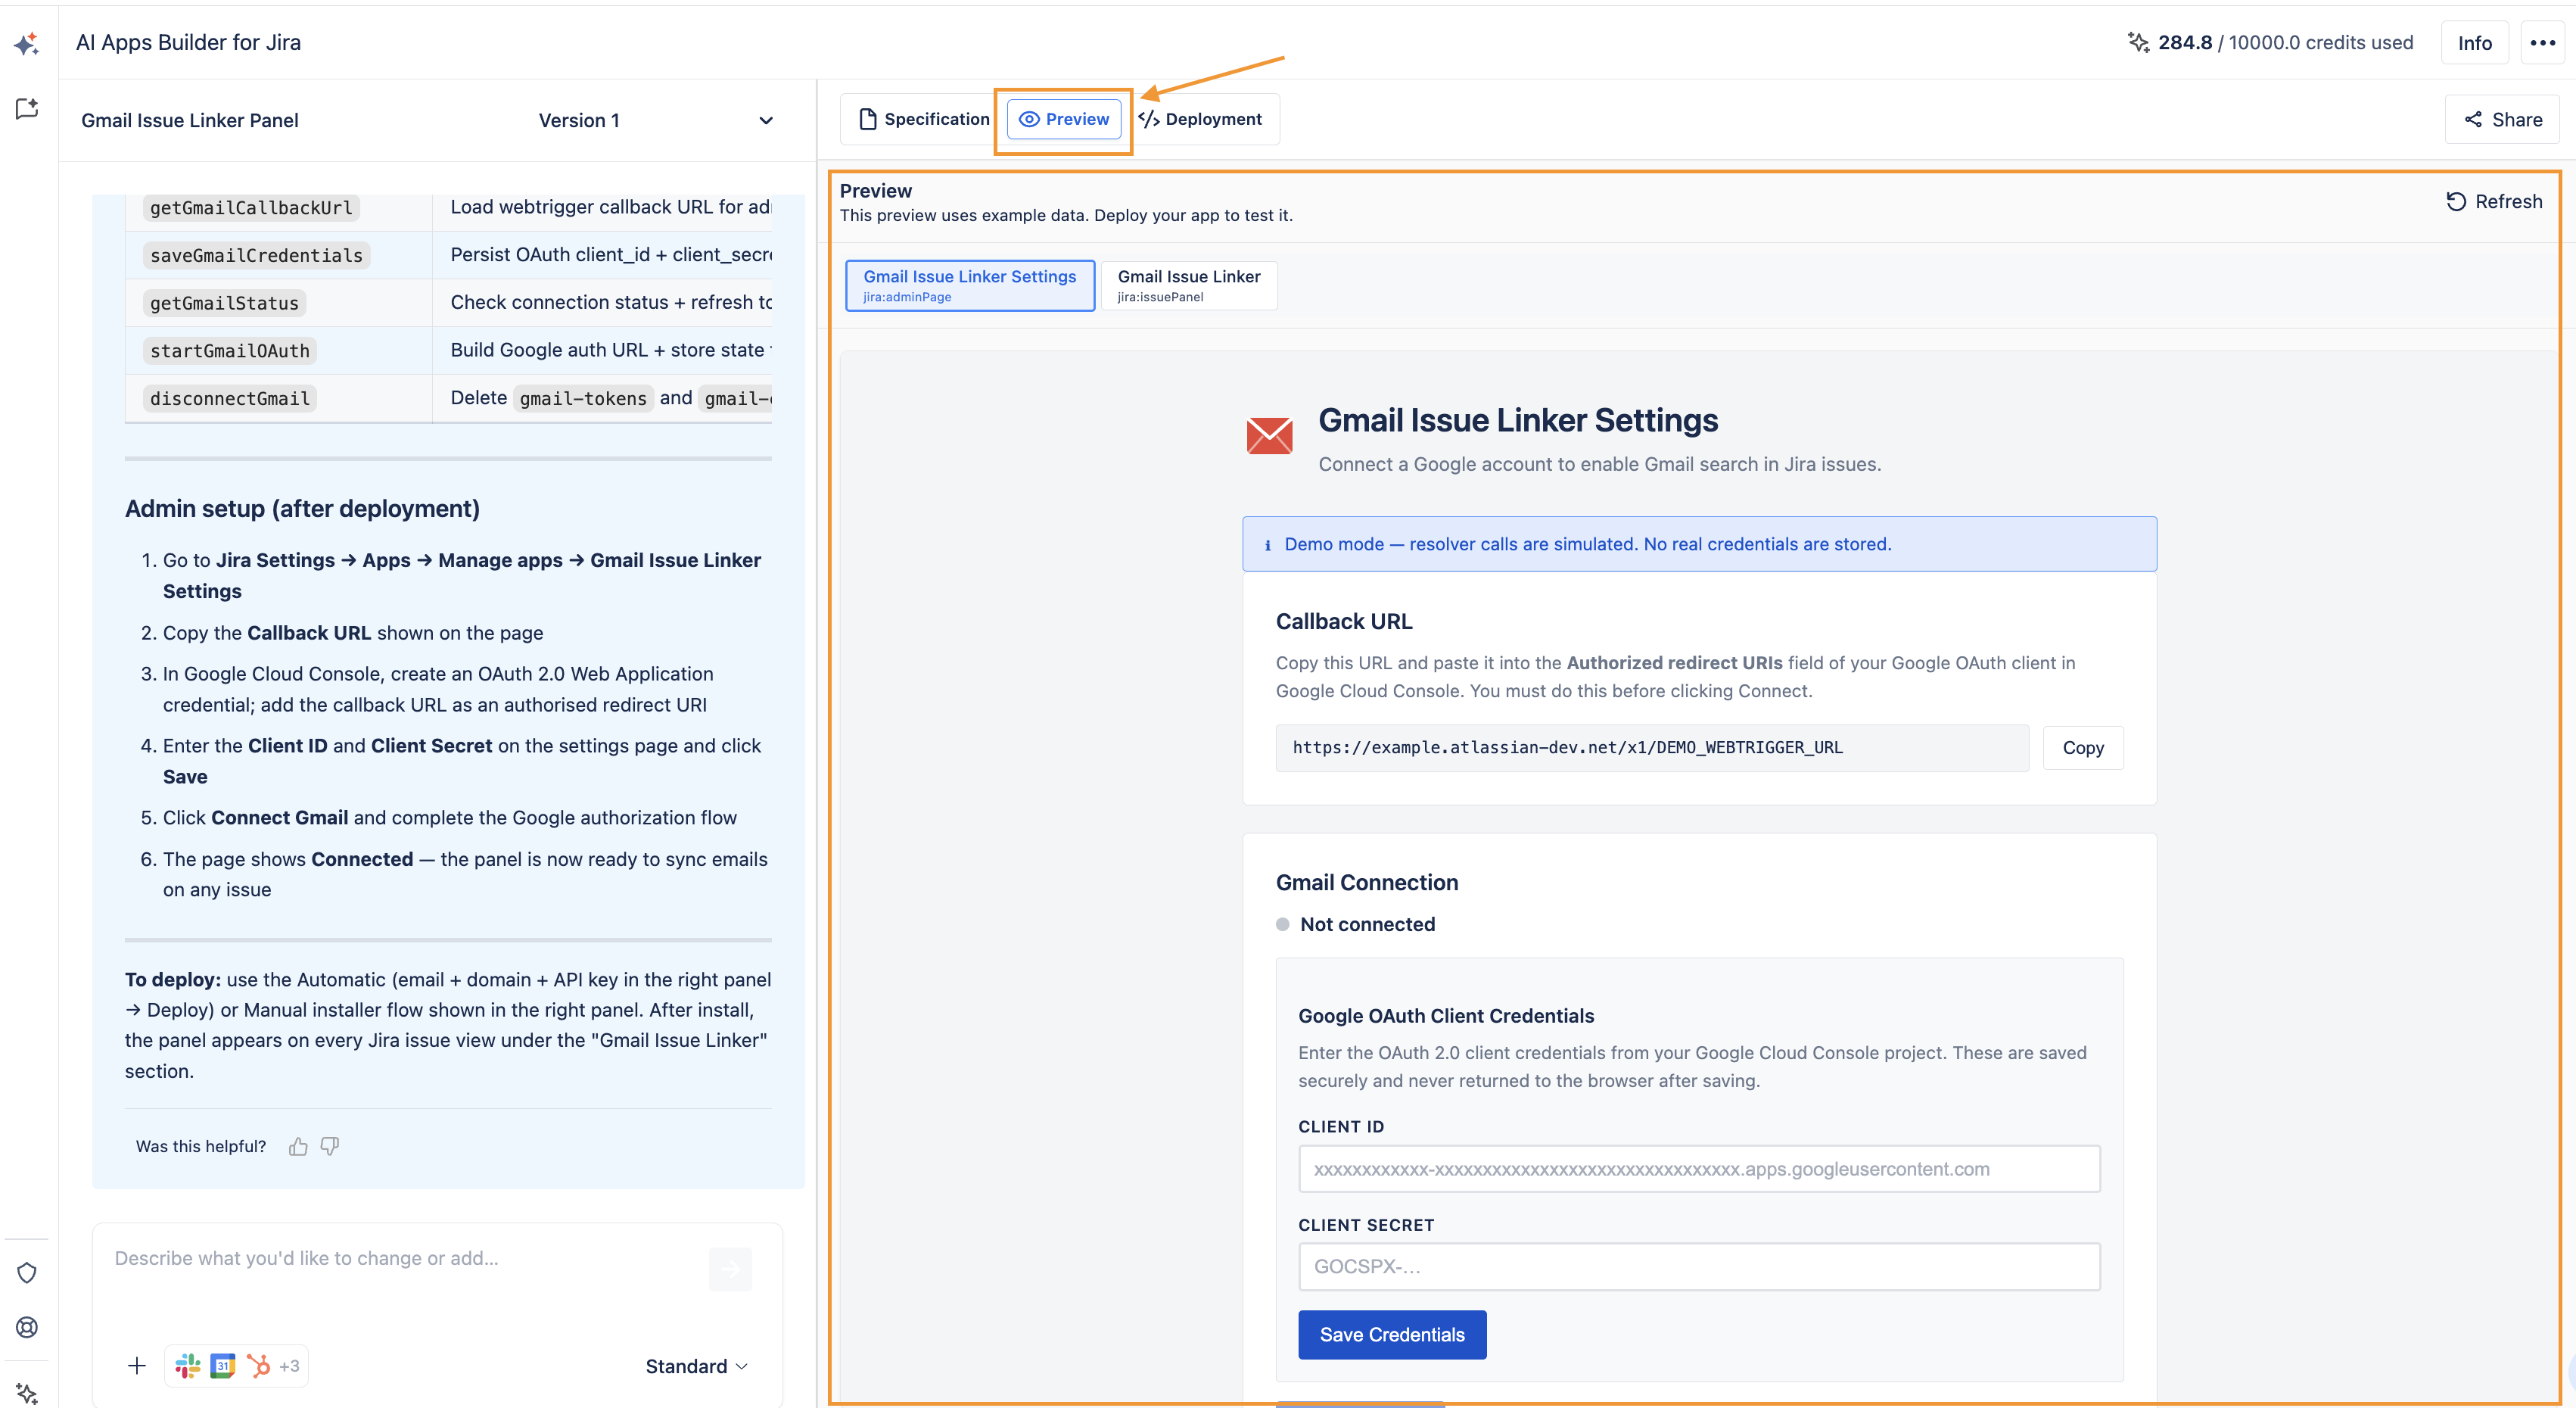Click the red envelope Gmail icon
This screenshot has height=1408, width=2576.
coord(1269,436)
